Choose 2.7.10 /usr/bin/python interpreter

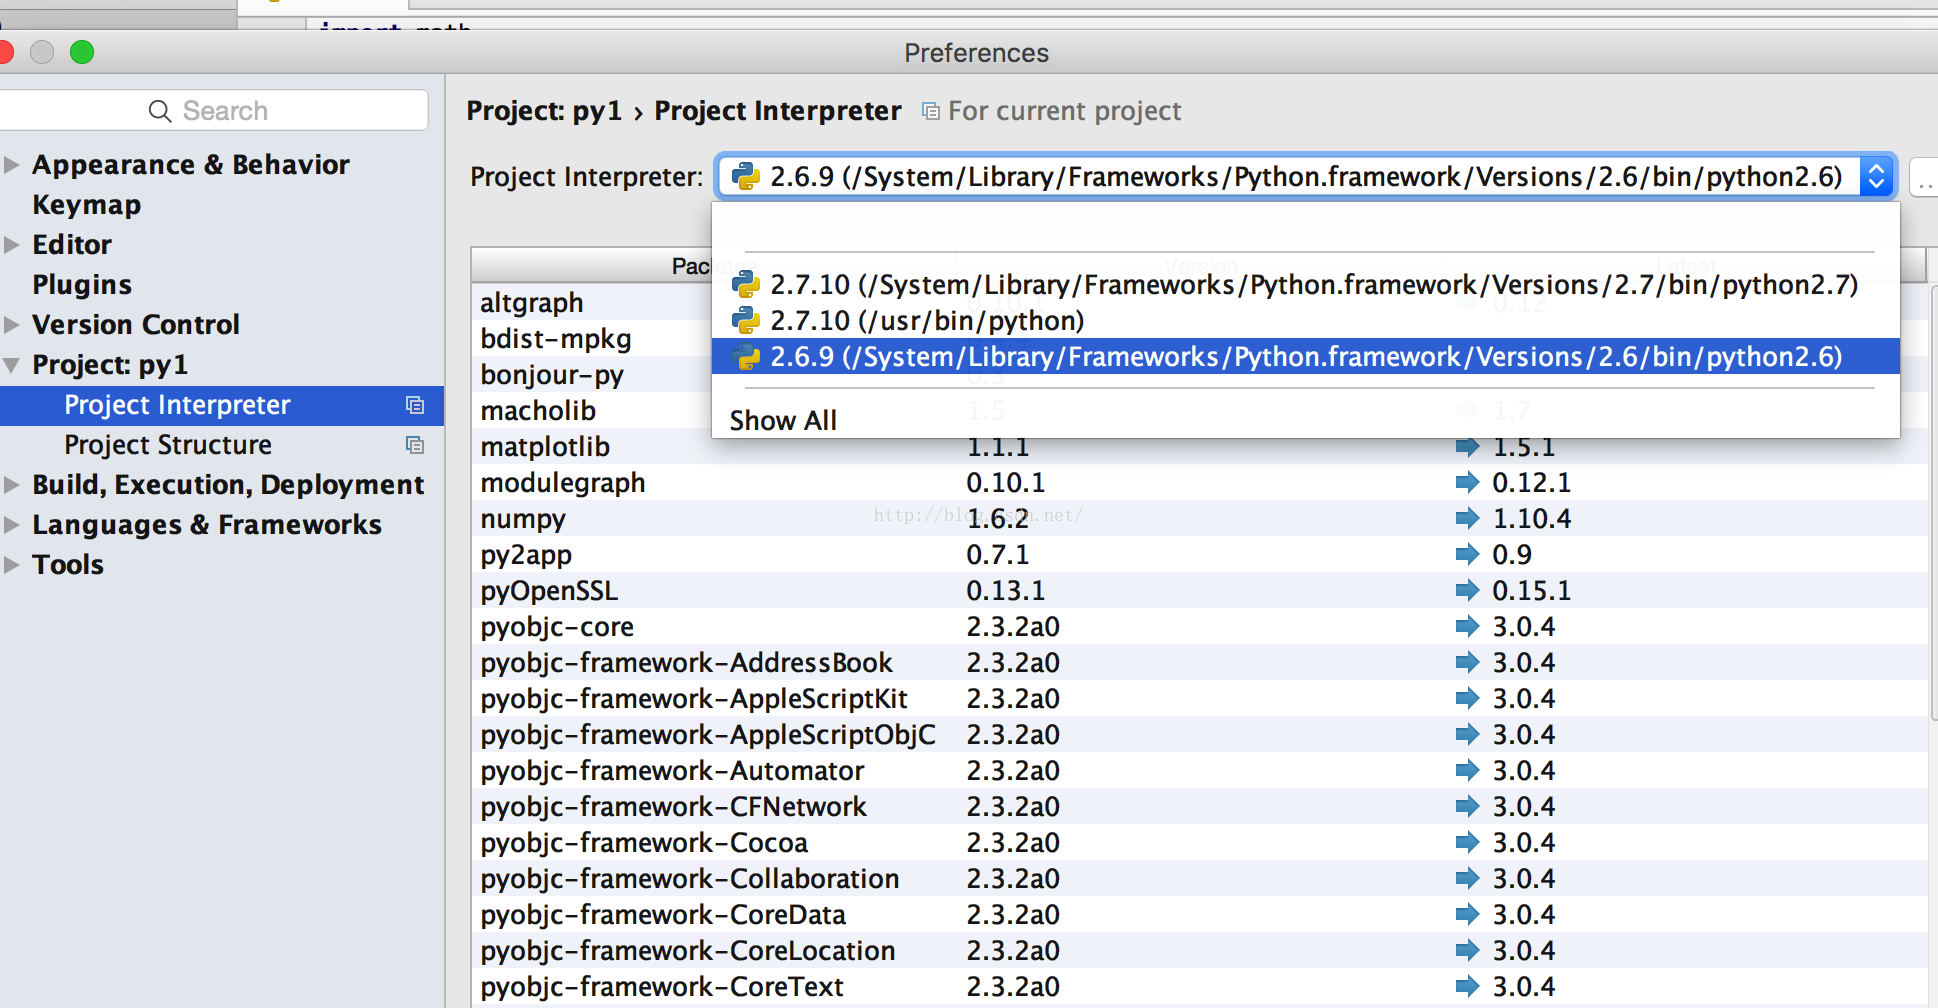point(1305,321)
